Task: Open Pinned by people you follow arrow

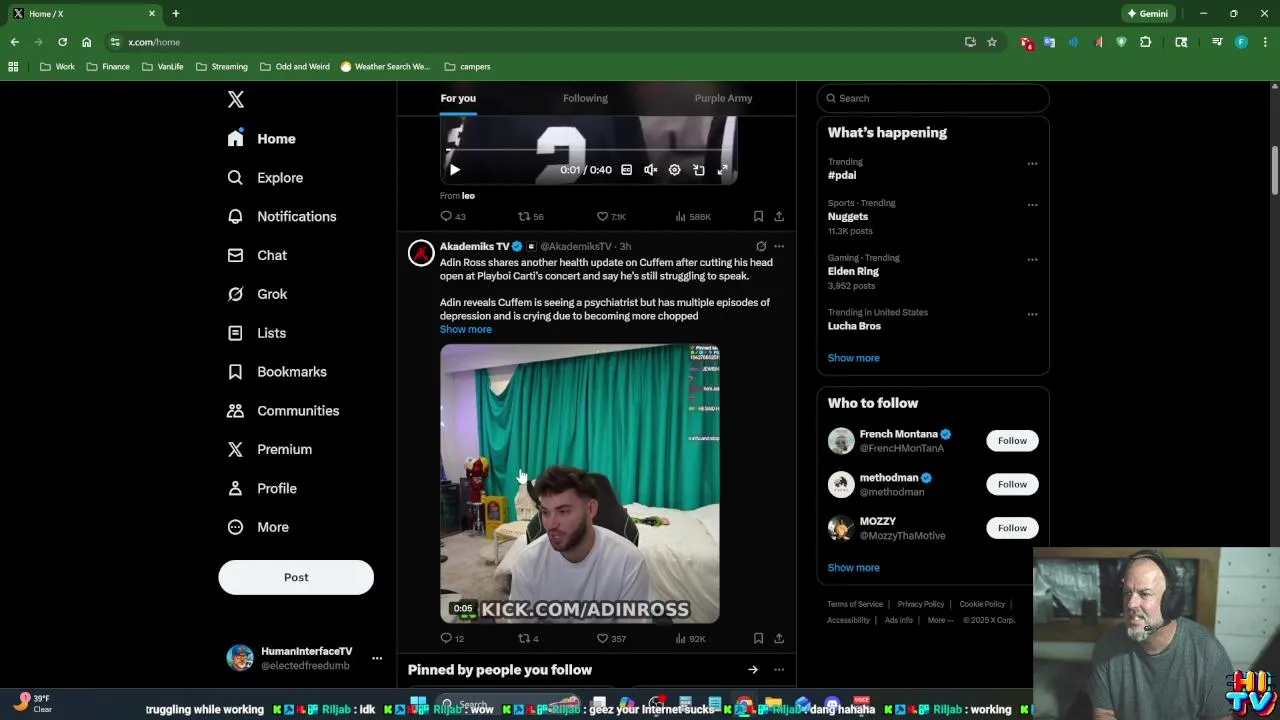Action: click(753, 670)
